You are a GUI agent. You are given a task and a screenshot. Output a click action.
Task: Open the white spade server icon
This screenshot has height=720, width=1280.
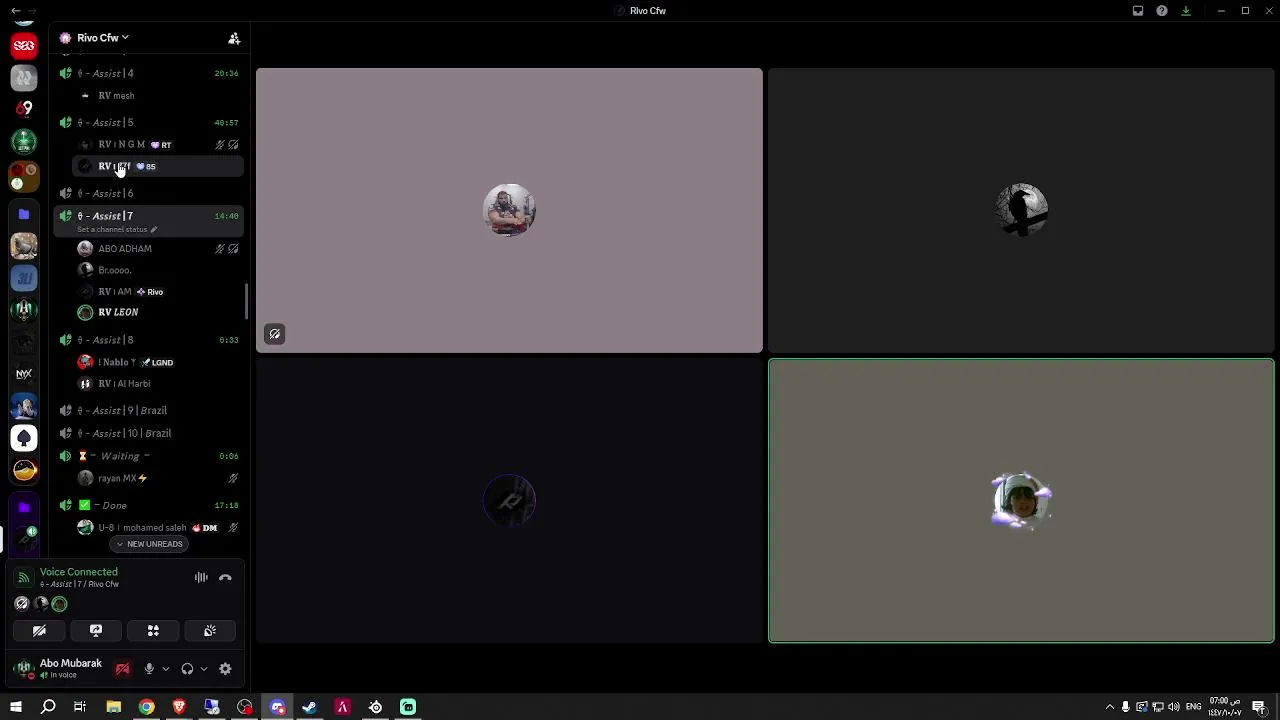coord(24,438)
